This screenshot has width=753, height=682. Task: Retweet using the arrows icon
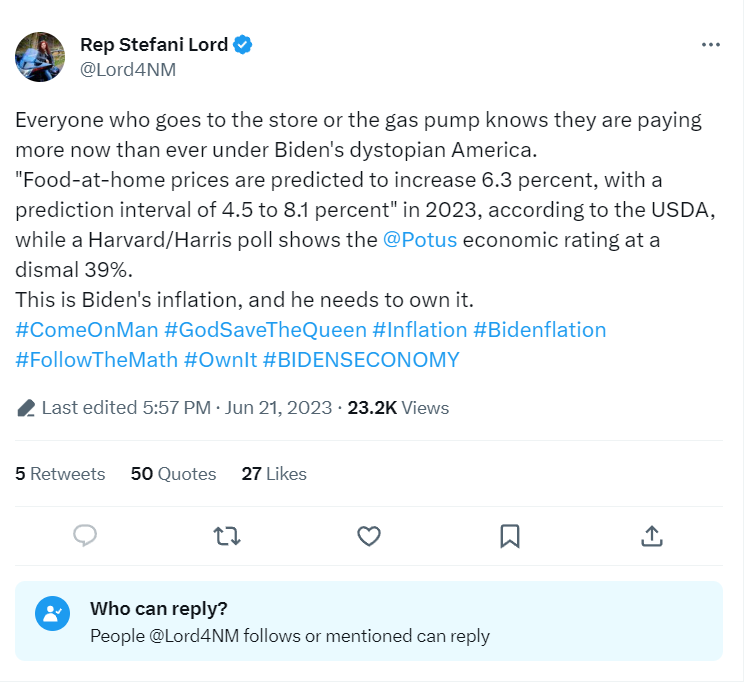[228, 536]
